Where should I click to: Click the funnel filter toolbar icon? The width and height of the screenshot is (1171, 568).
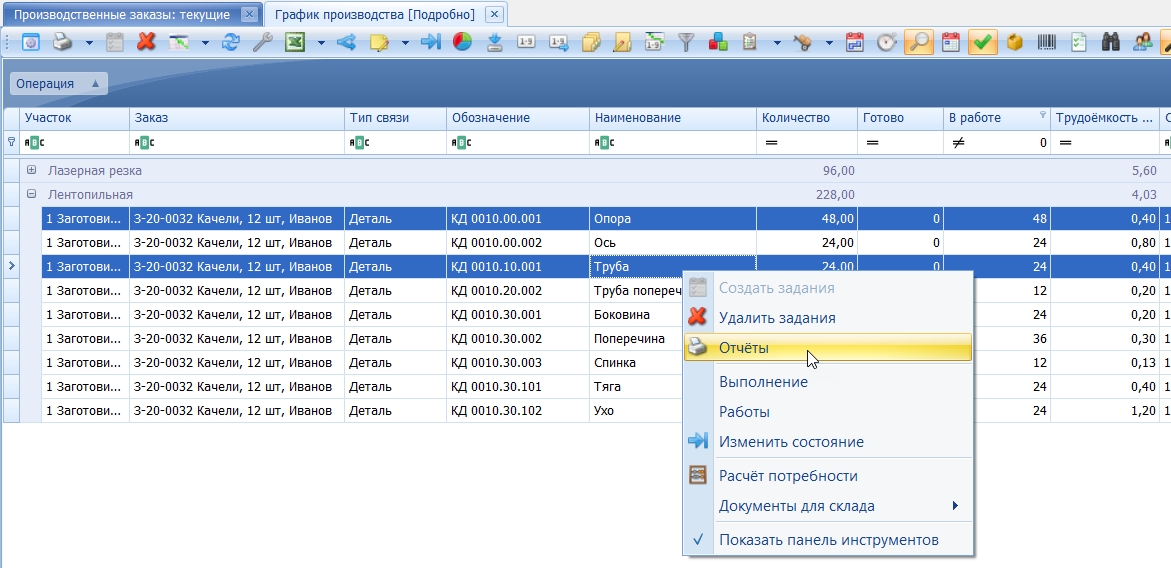(x=686, y=43)
